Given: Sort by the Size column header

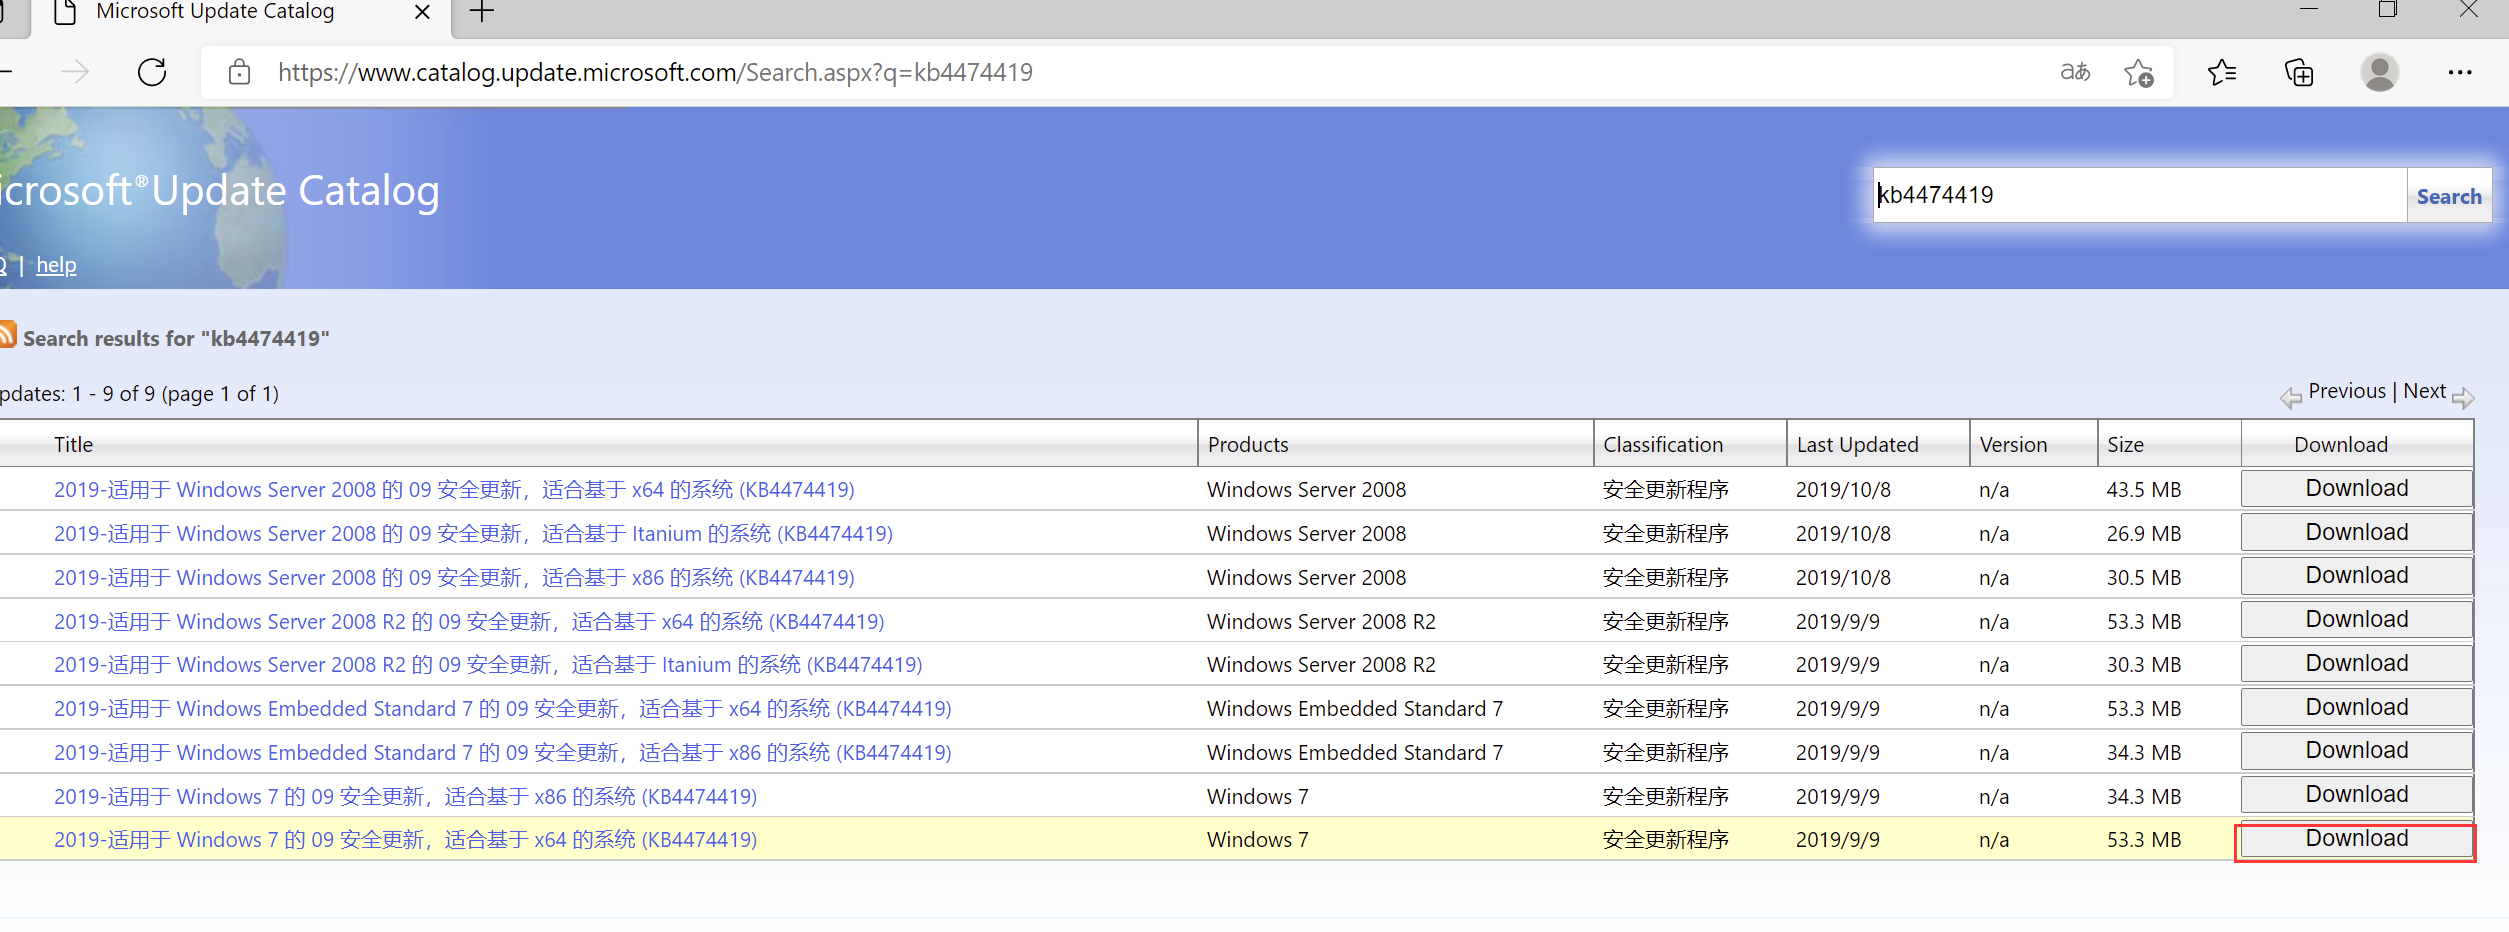Looking at the screenshot, I should 2125,445.
